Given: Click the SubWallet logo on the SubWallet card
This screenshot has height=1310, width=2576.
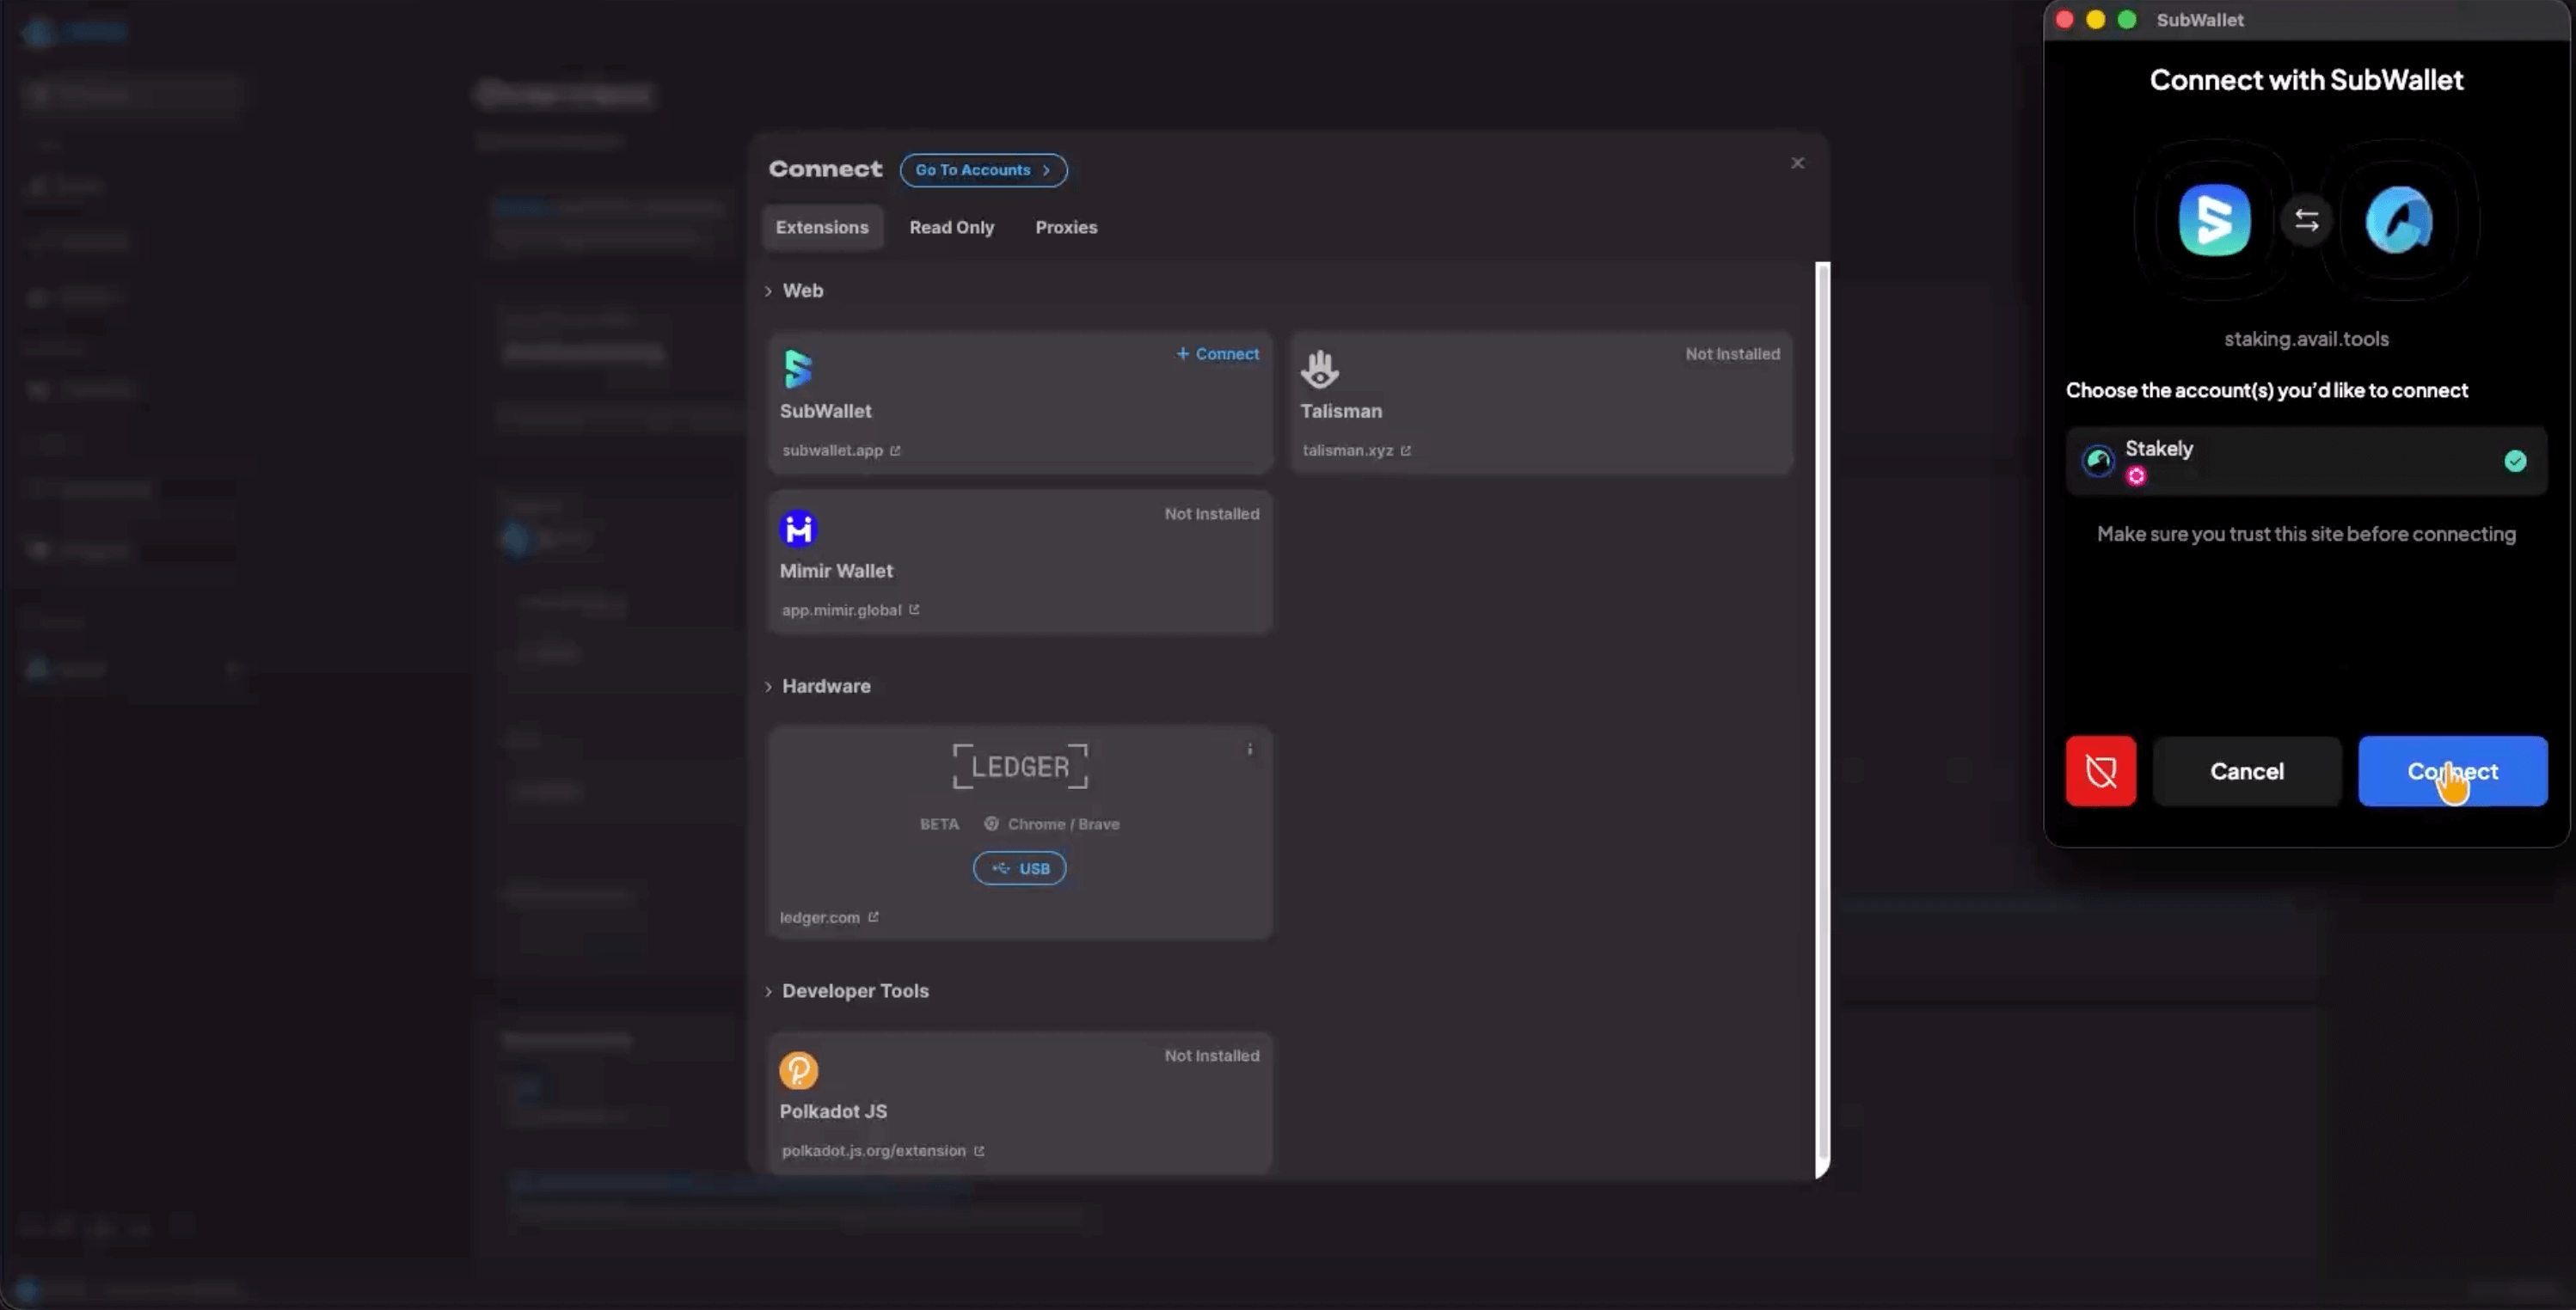Looking at the screenshot, I should (x=797, y=369).
